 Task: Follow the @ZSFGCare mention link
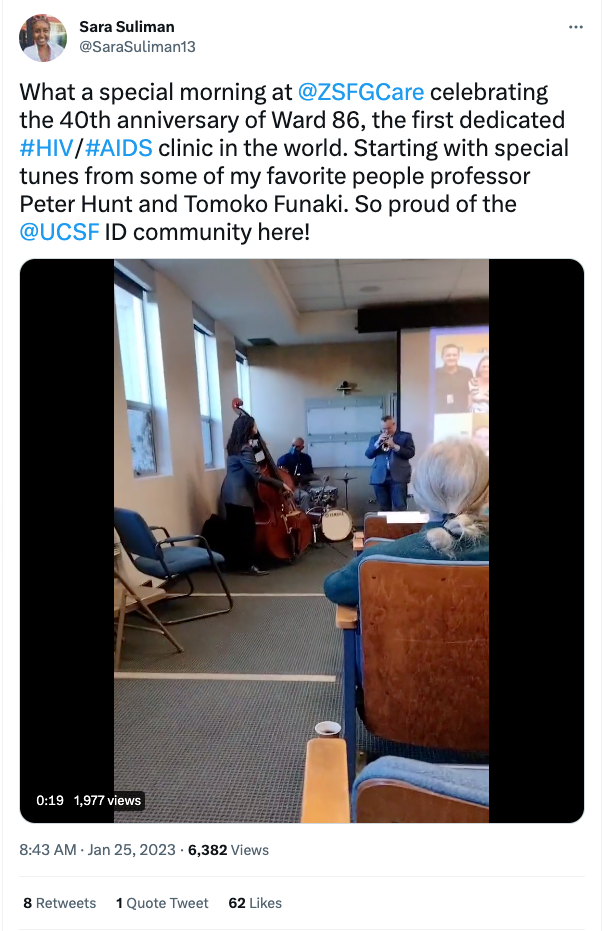pos(361,93)
